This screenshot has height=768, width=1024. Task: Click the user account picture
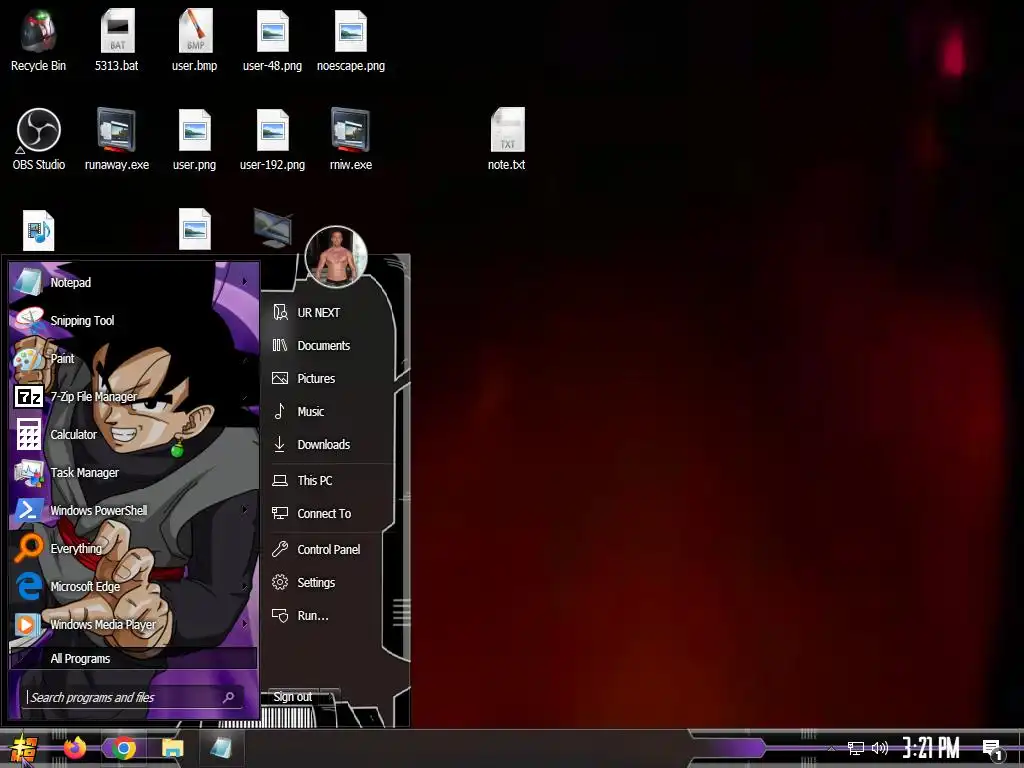(336, 257)
